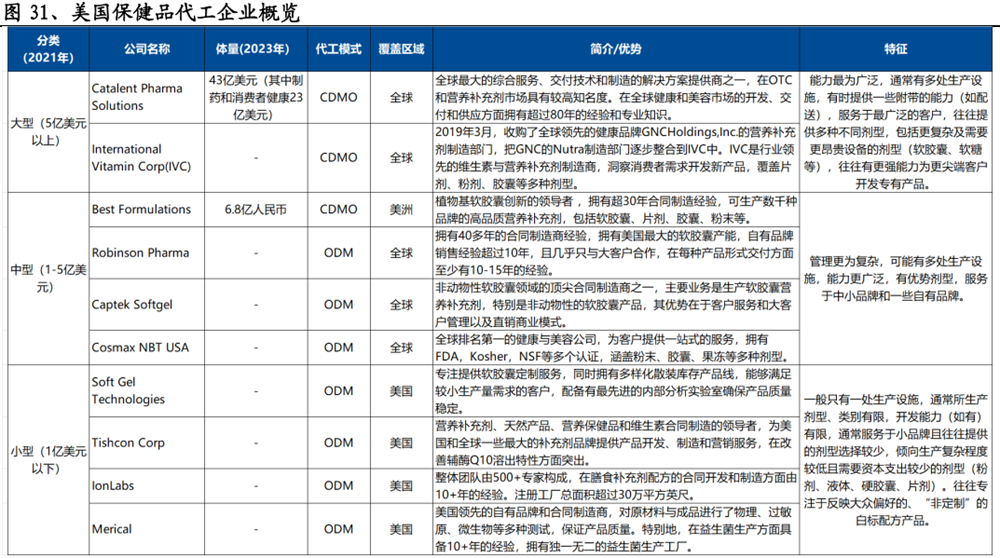Click the '中型（1-5亿美元）' category cell
The width and height of the screenshot is (1000, 558).
tap(48, 278)
